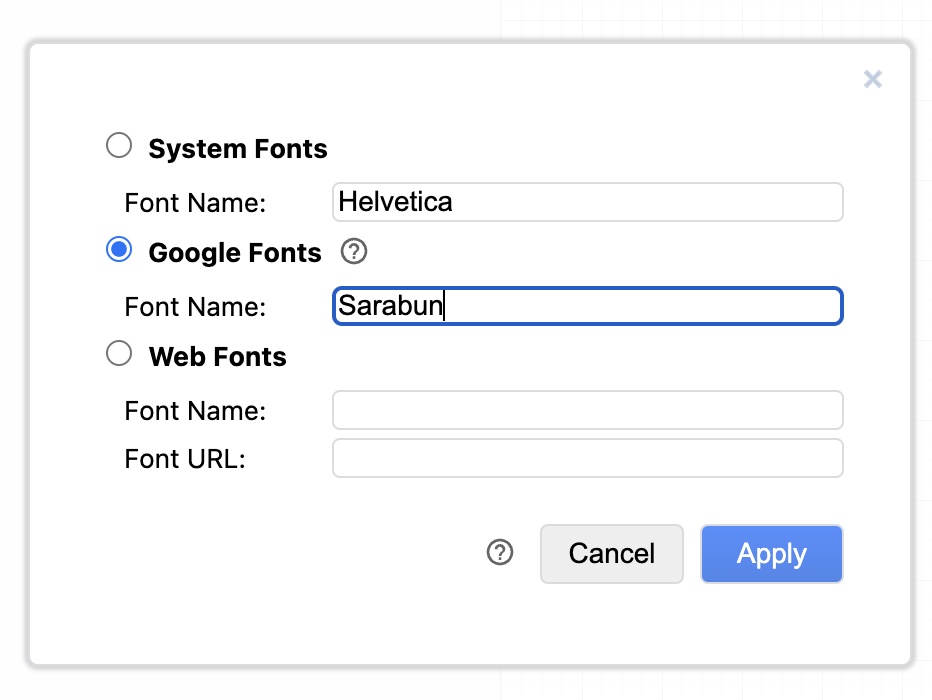Click the Font Name label under Google Fonts

click(x=195, y=307)
